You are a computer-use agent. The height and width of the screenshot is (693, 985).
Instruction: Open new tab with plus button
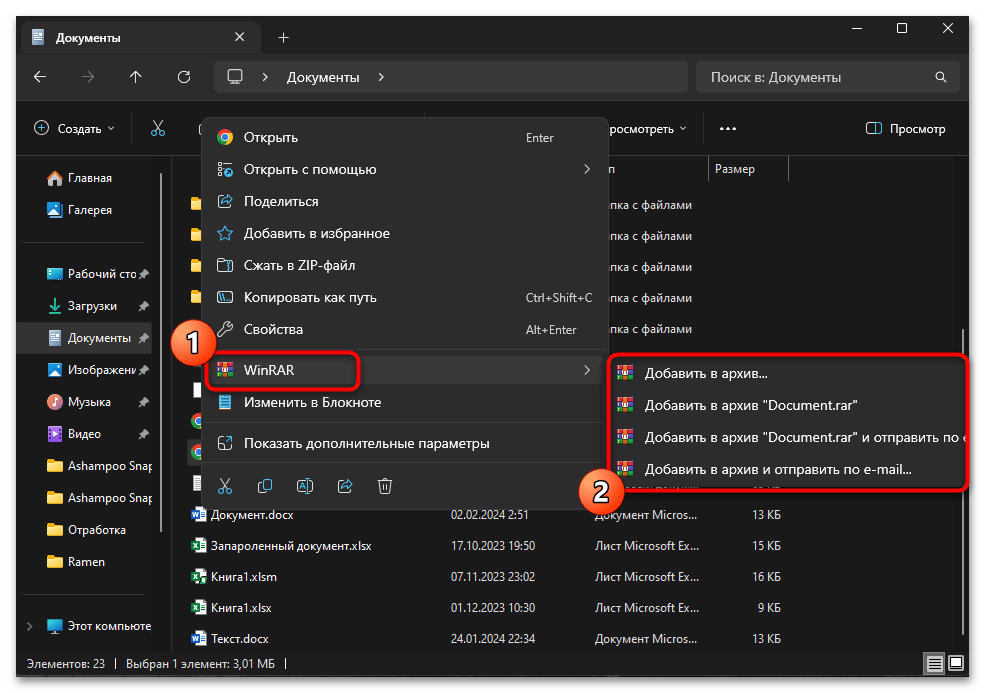tap(283, 38)
